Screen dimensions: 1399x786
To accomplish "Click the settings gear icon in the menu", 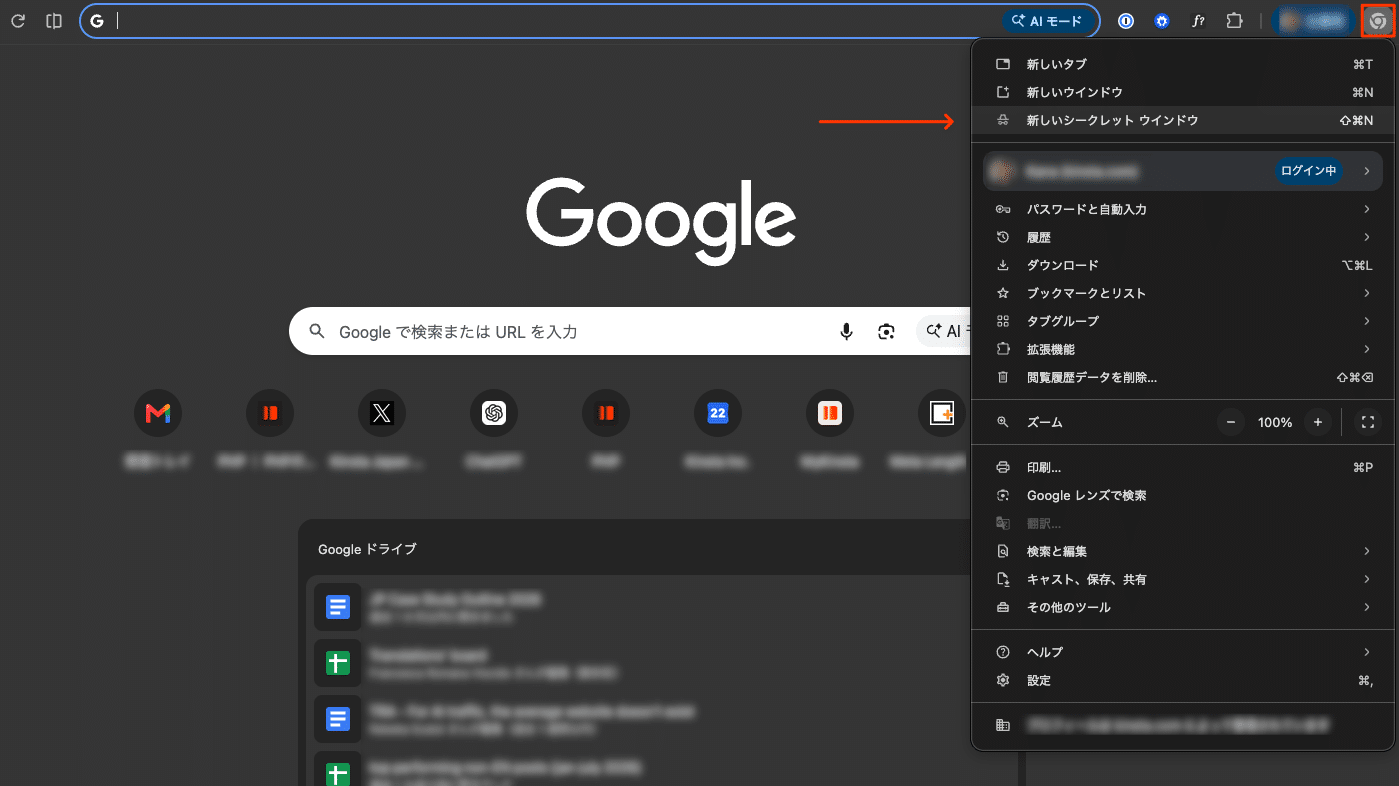I will pyautogui.click(x=1003, y=680).
